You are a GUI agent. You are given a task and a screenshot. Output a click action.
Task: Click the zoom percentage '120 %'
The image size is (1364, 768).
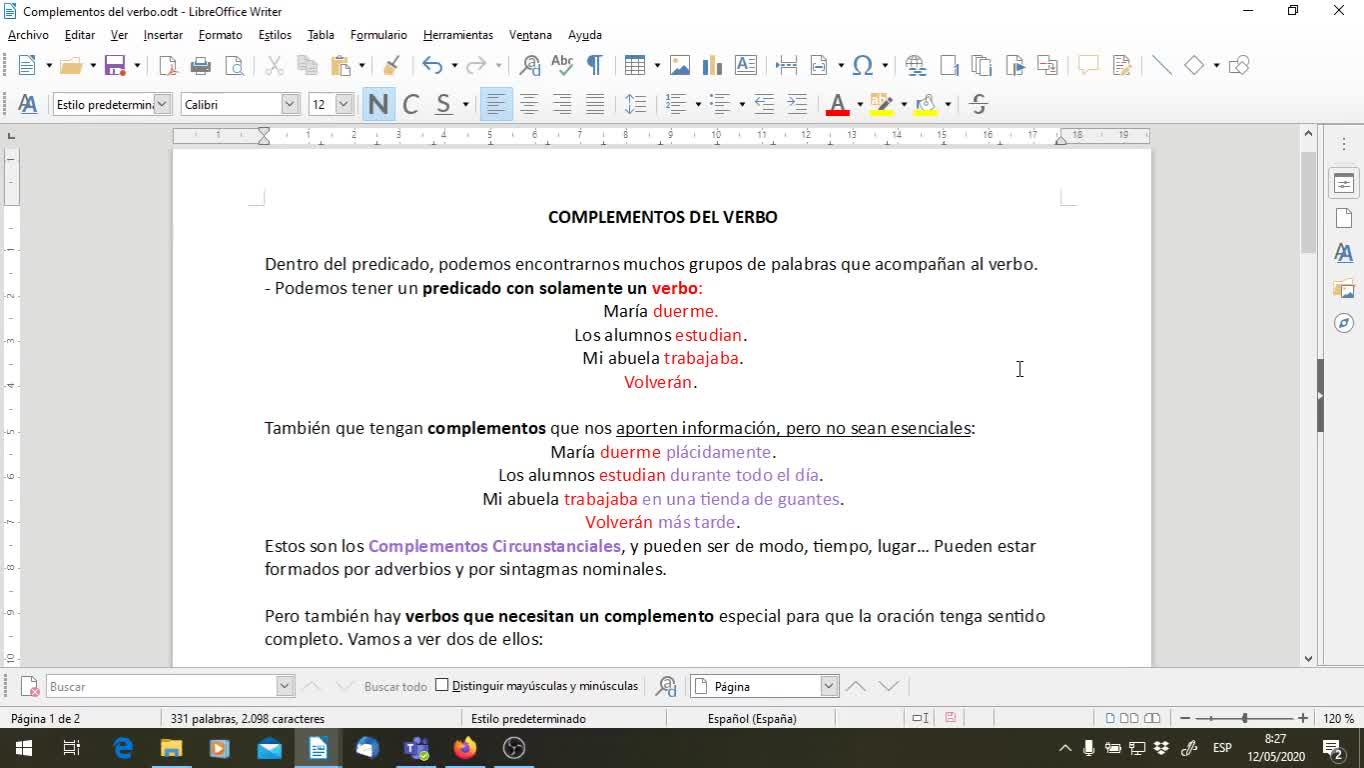tap(1338, 718)
